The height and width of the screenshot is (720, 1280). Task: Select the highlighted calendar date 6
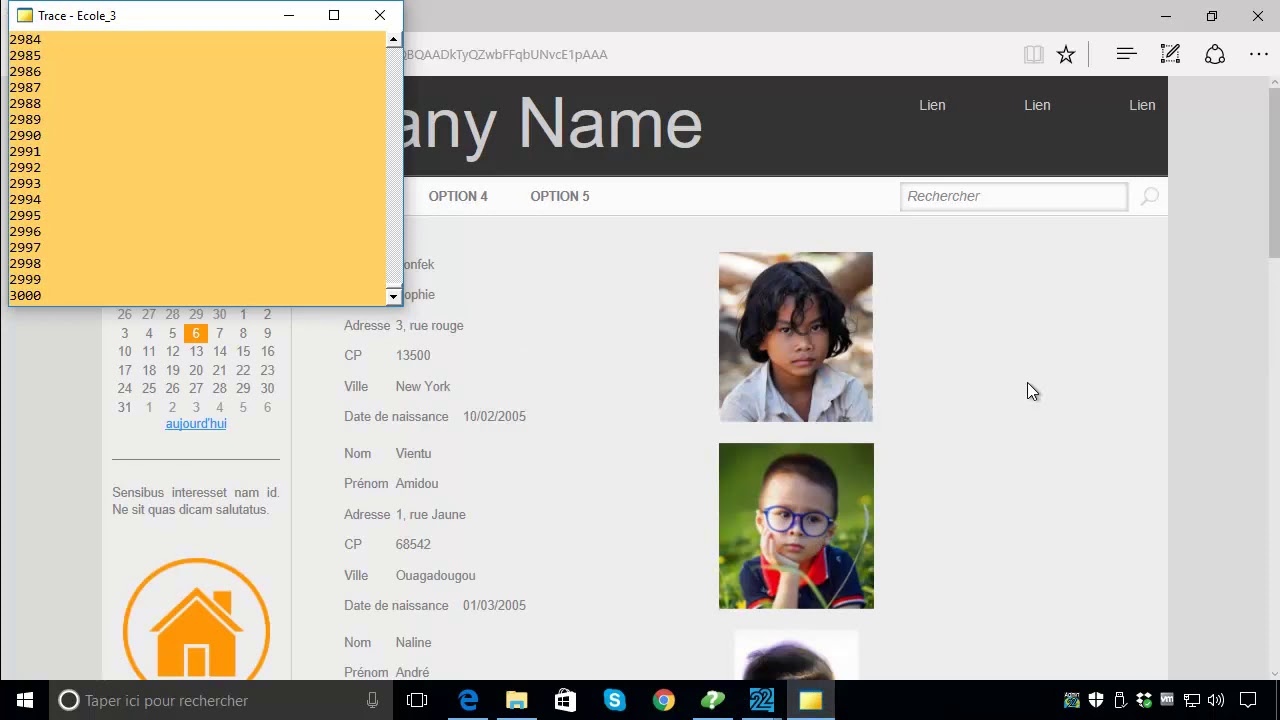point(196,333)
